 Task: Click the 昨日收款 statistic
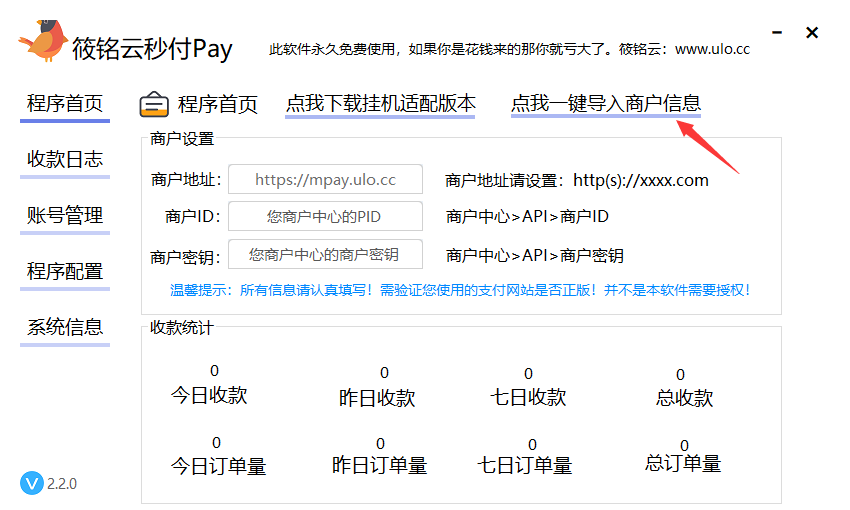coord(377,389)
